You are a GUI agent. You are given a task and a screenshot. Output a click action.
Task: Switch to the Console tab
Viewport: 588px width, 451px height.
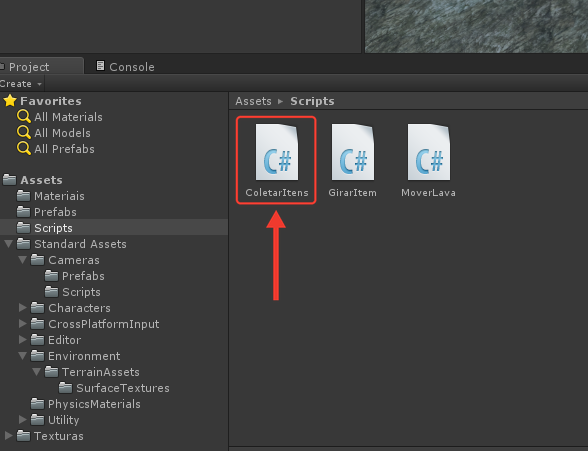(x=125, y=67)
